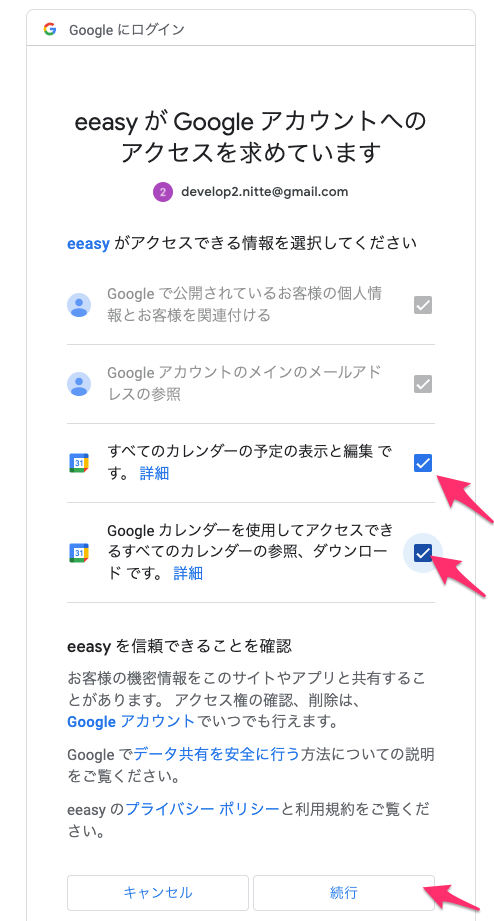Viewport: 494px width, 921px height.
Task: Click the profile icon for public personal info
Action: 79,305
